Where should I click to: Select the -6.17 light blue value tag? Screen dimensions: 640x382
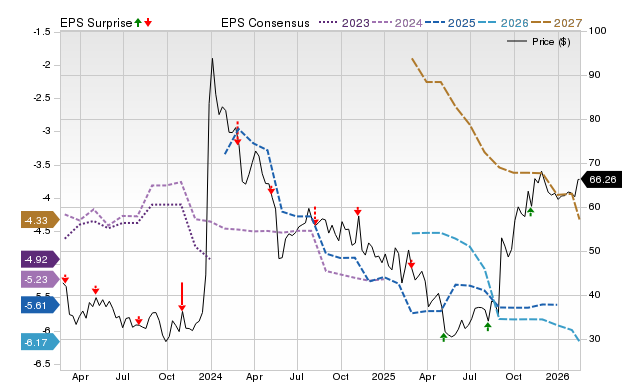[x=40, y=342]
